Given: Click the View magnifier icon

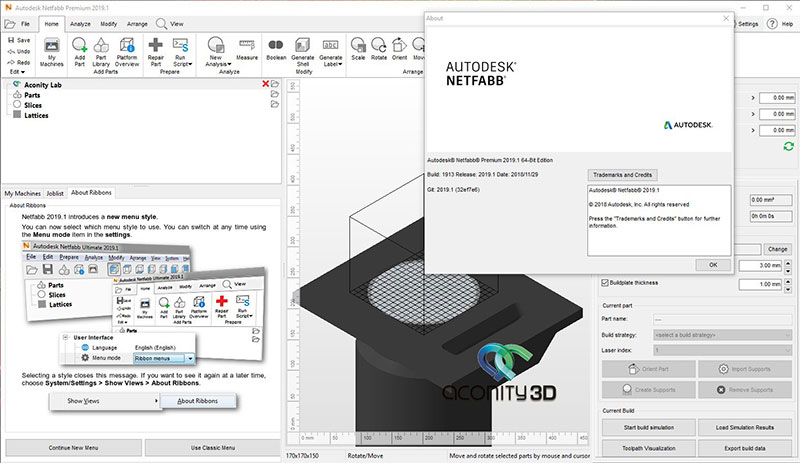Looking at the screenshot, I should (x=161, y=24).
